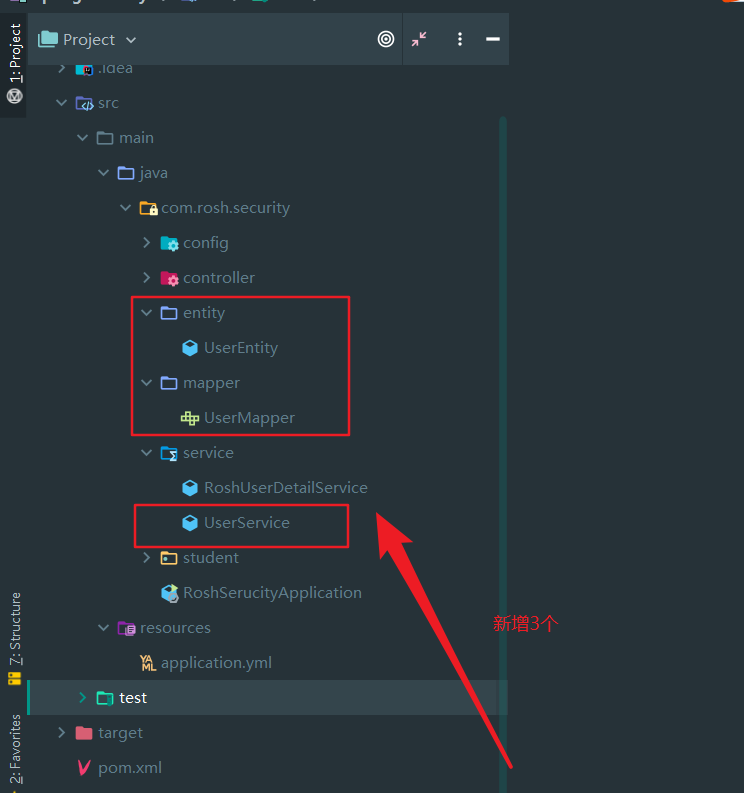Open the Project panel options menu
This screenshot has width=744, height=793.
(460, 39)
